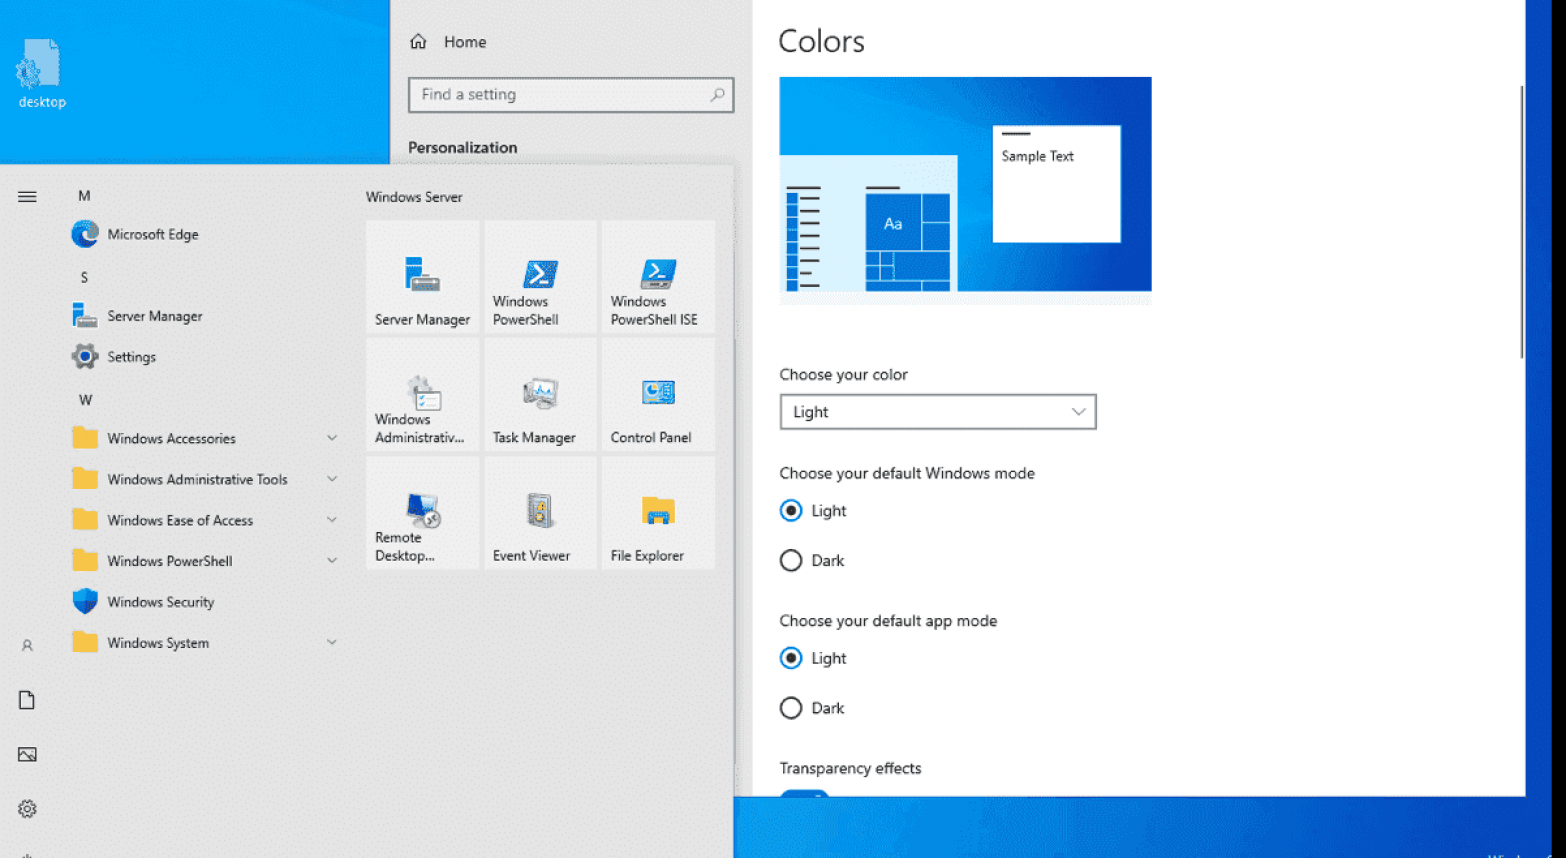Open the Choose your color dropdown
This screenshot has height=858, width=1566.
pyautogui.click(x=938, y=412)
